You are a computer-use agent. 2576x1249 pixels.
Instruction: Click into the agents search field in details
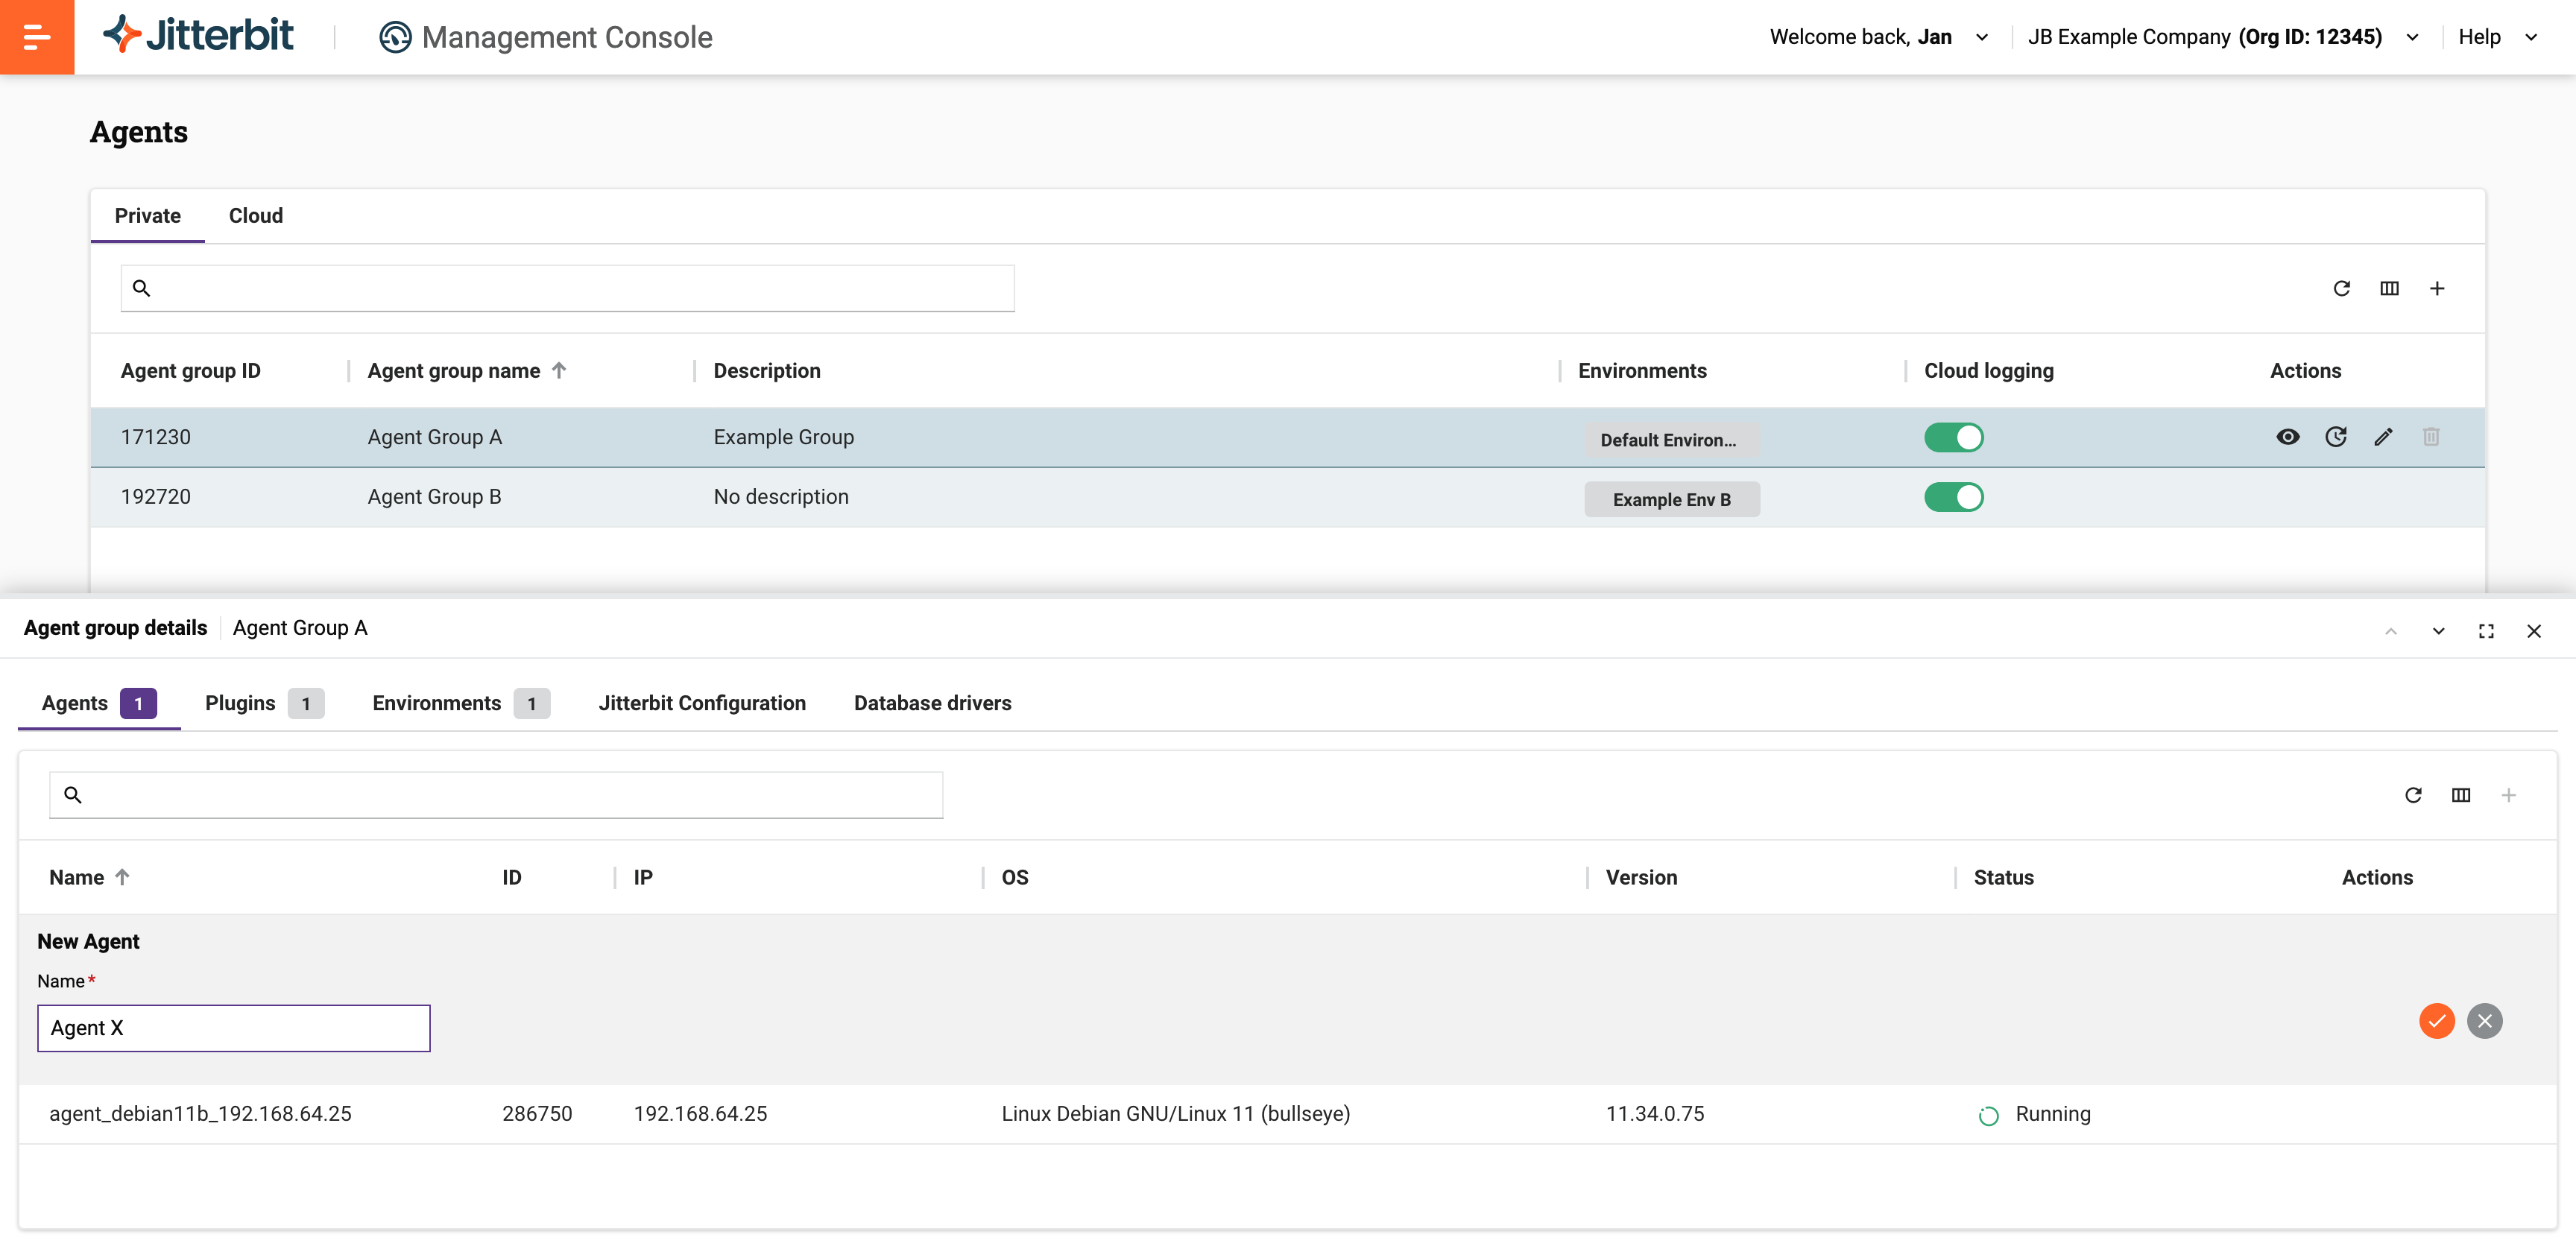(x=496, y=795)
